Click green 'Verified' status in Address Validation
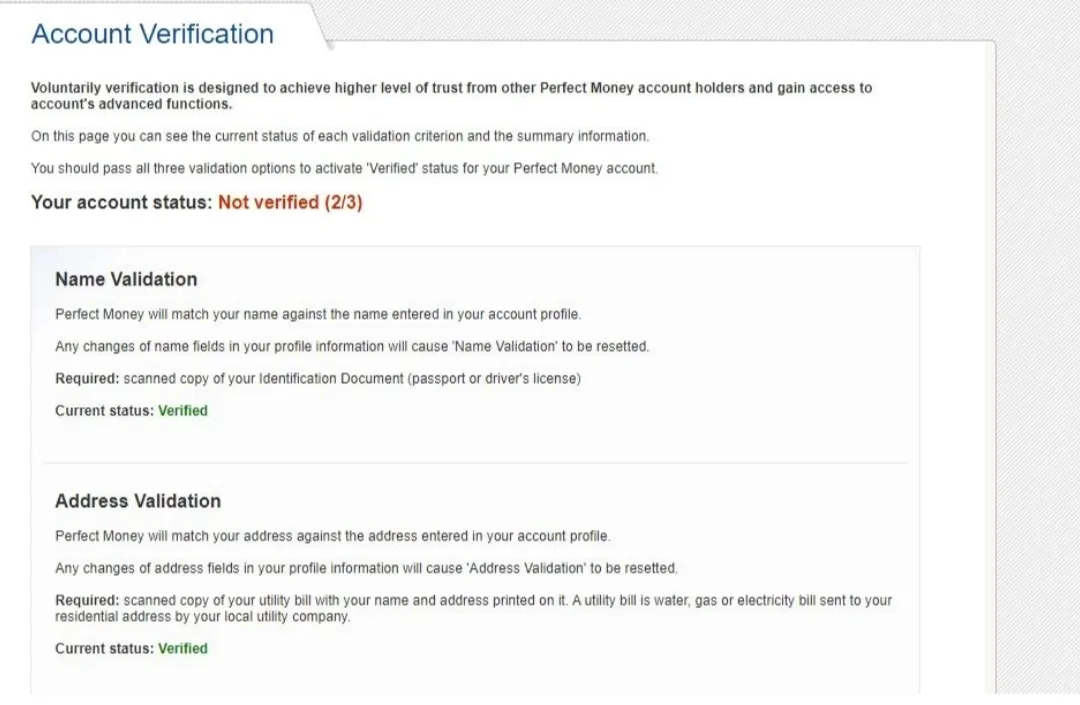Image resolution: width=1080 pixels, height=705 pixels. point(183,648)
